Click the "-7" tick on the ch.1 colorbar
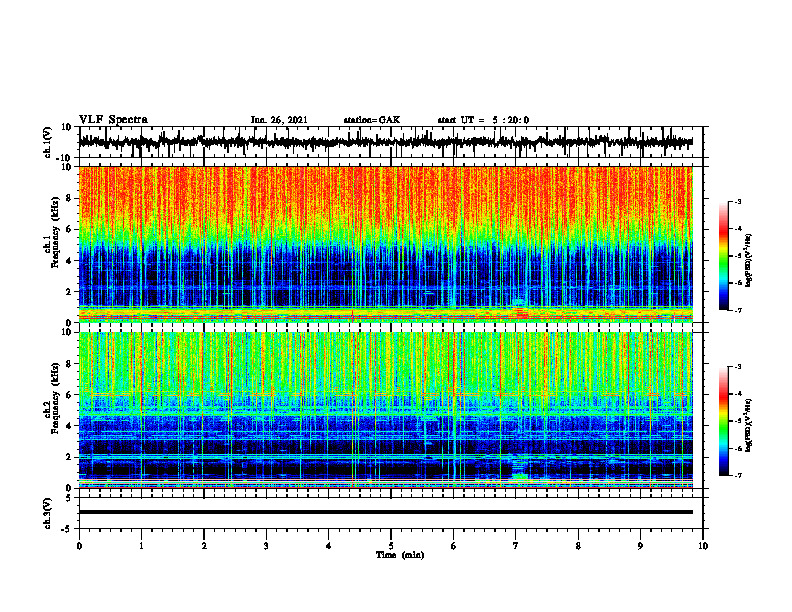 pyautogui.click(x=738, y=310)
